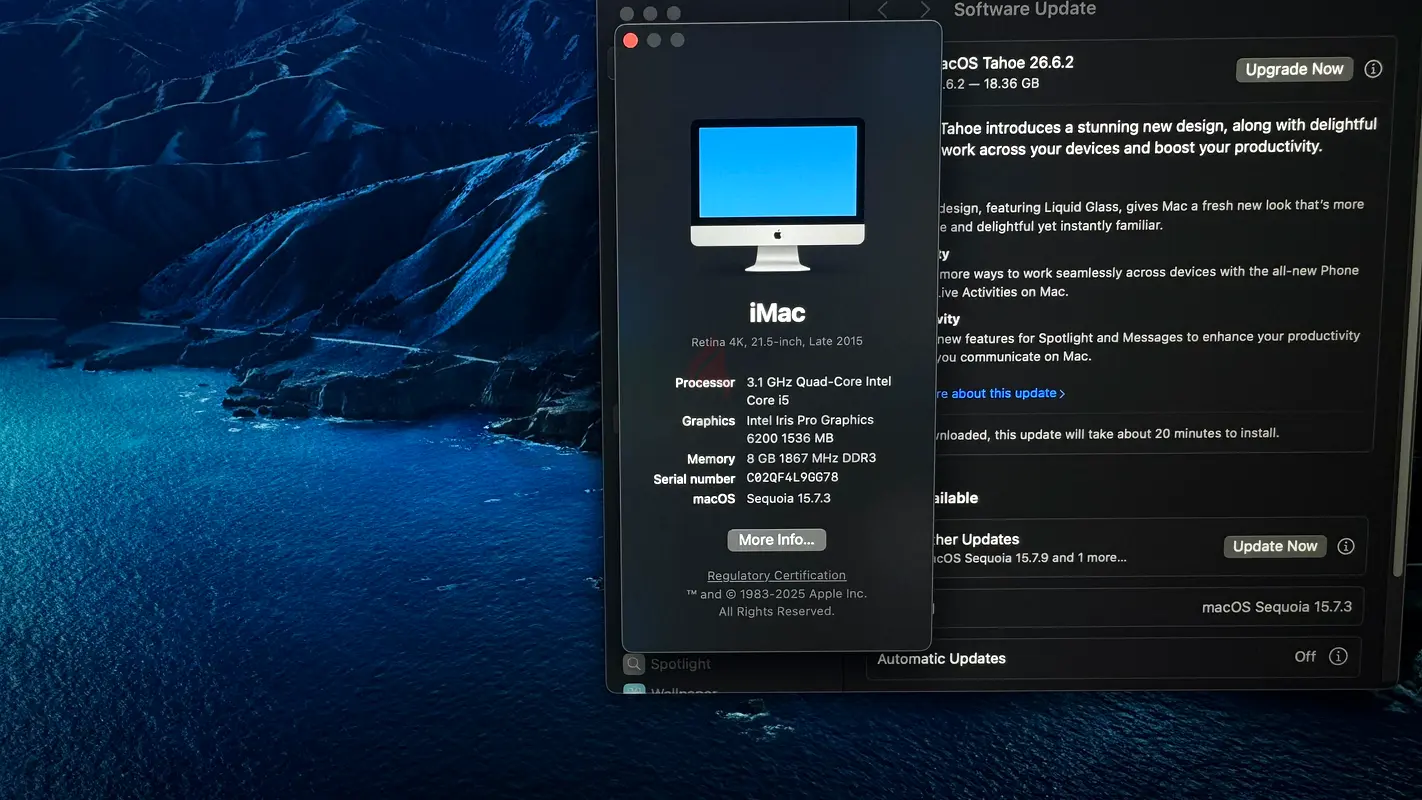Show info for Other Updates
The image size is (1422, 800).
[x=1346, y=546]
